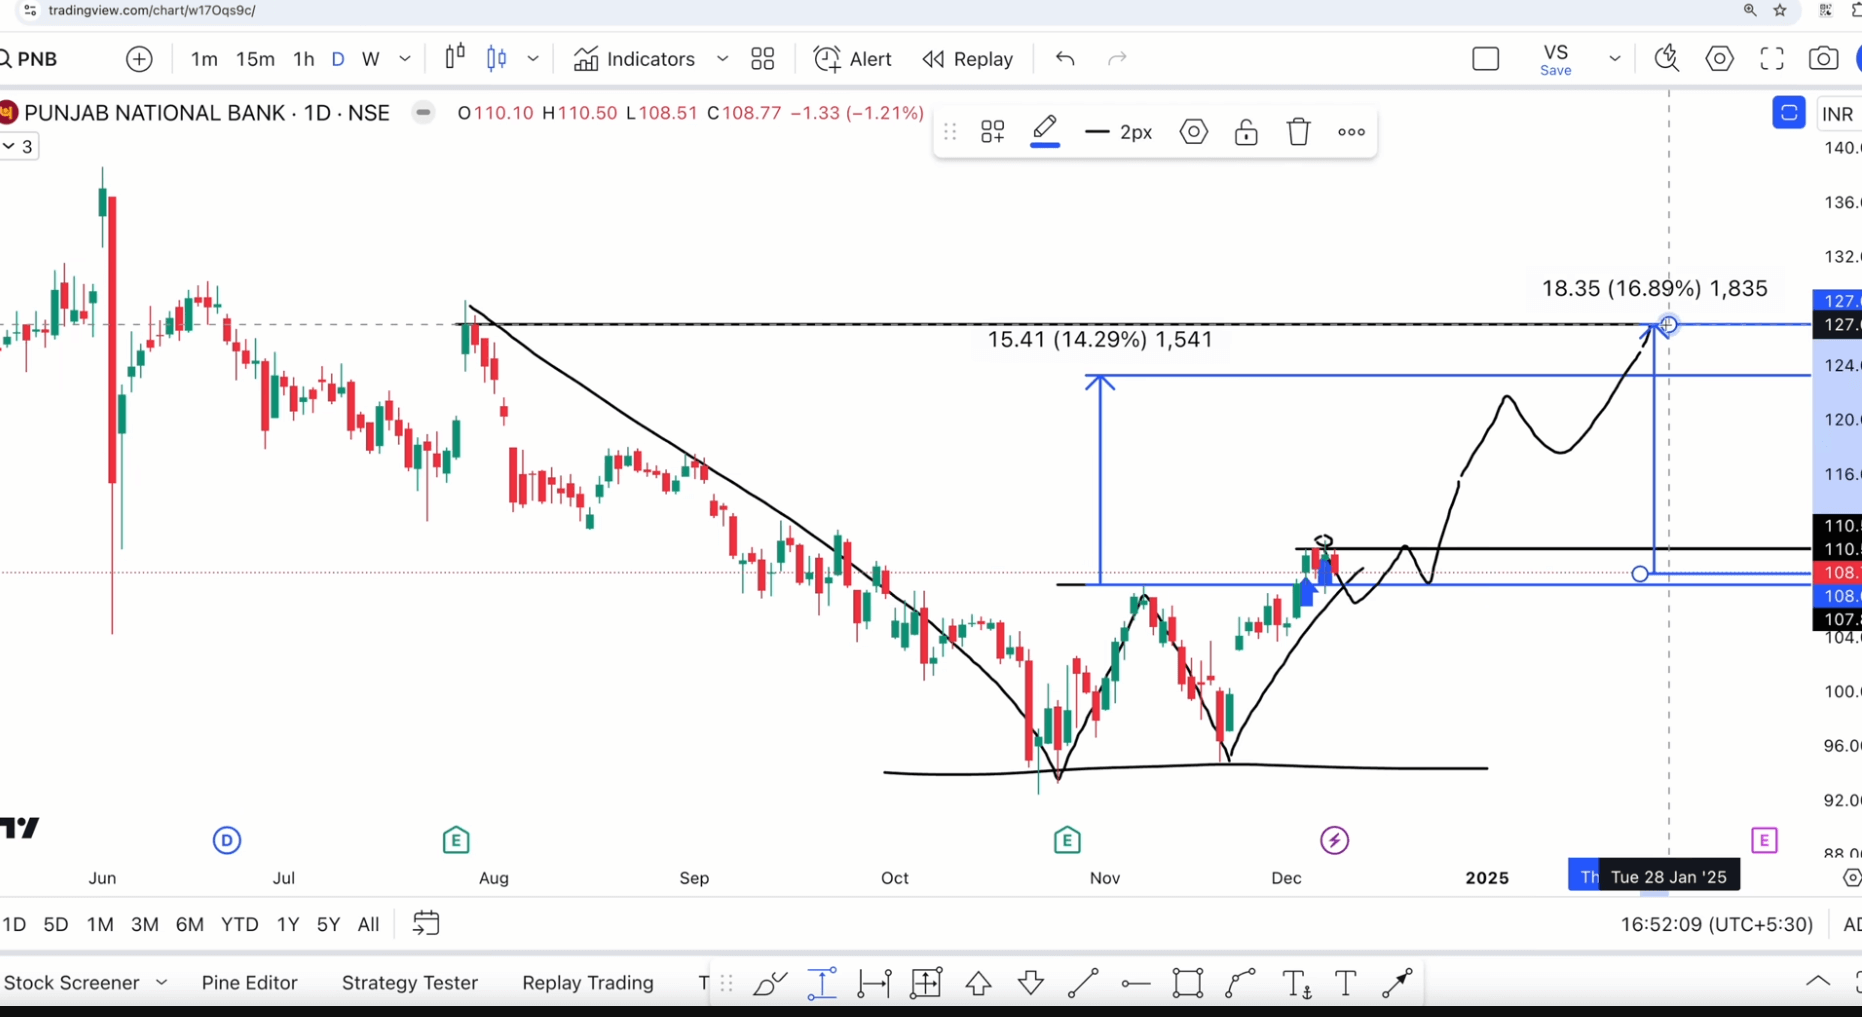Select the 6M date range
The image size is (1862, 1017).
point(190,924)
